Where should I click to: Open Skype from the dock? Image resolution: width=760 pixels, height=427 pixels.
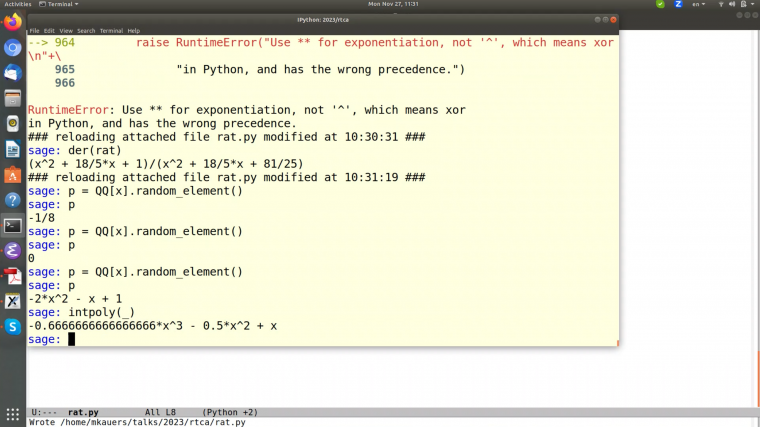tap(13, 326)
